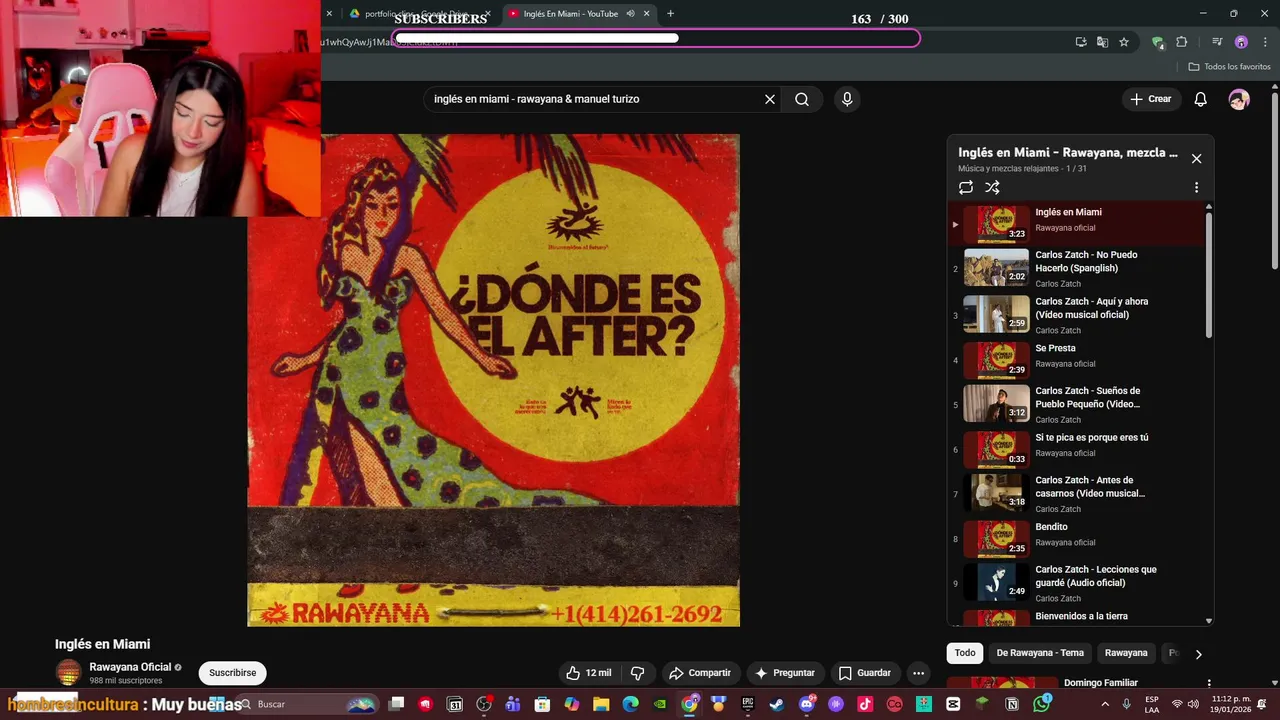The width and height of the screenshot is (1280, 720).
Task: Open the Crear create menu
Action: [1150, 99]
